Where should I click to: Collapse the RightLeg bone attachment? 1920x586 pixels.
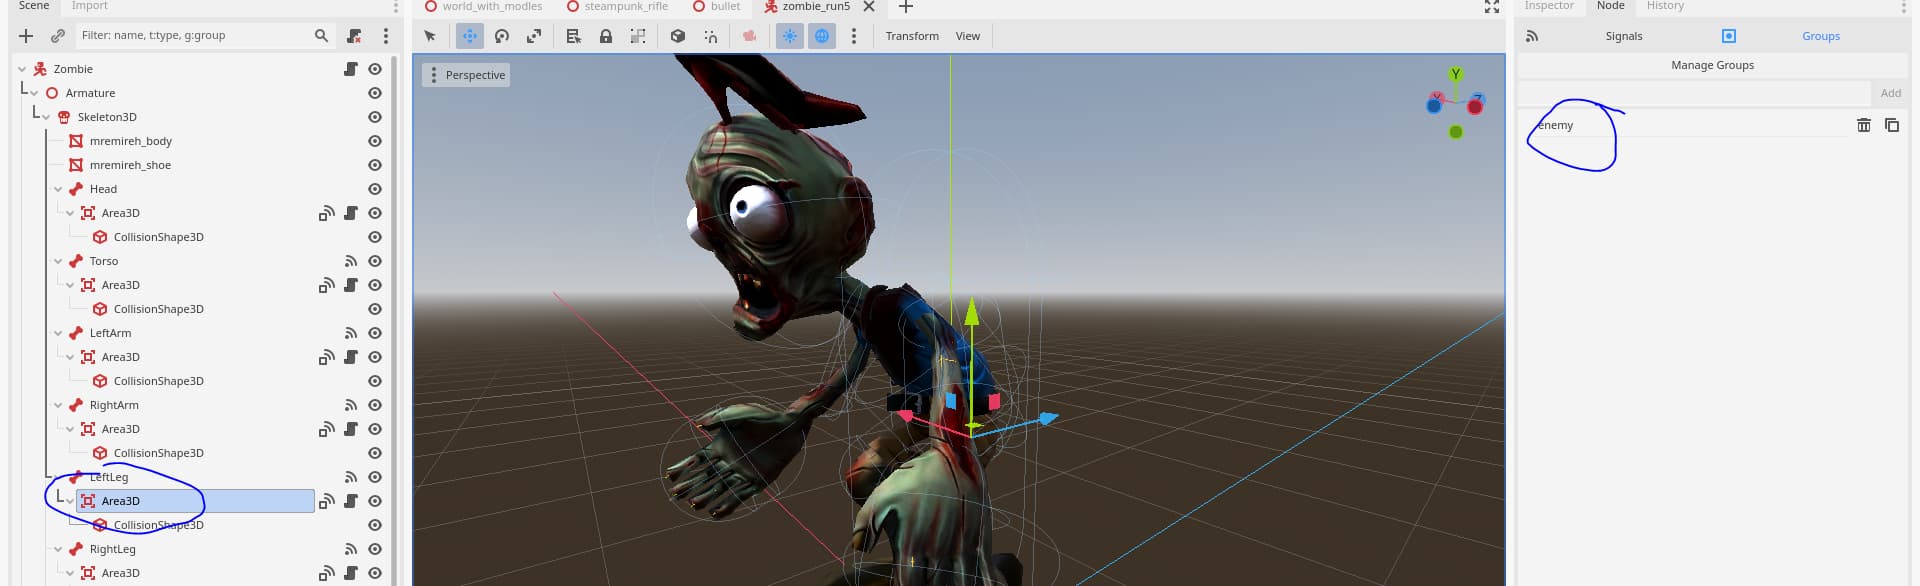pyautogui.click(x=58, y=549)
